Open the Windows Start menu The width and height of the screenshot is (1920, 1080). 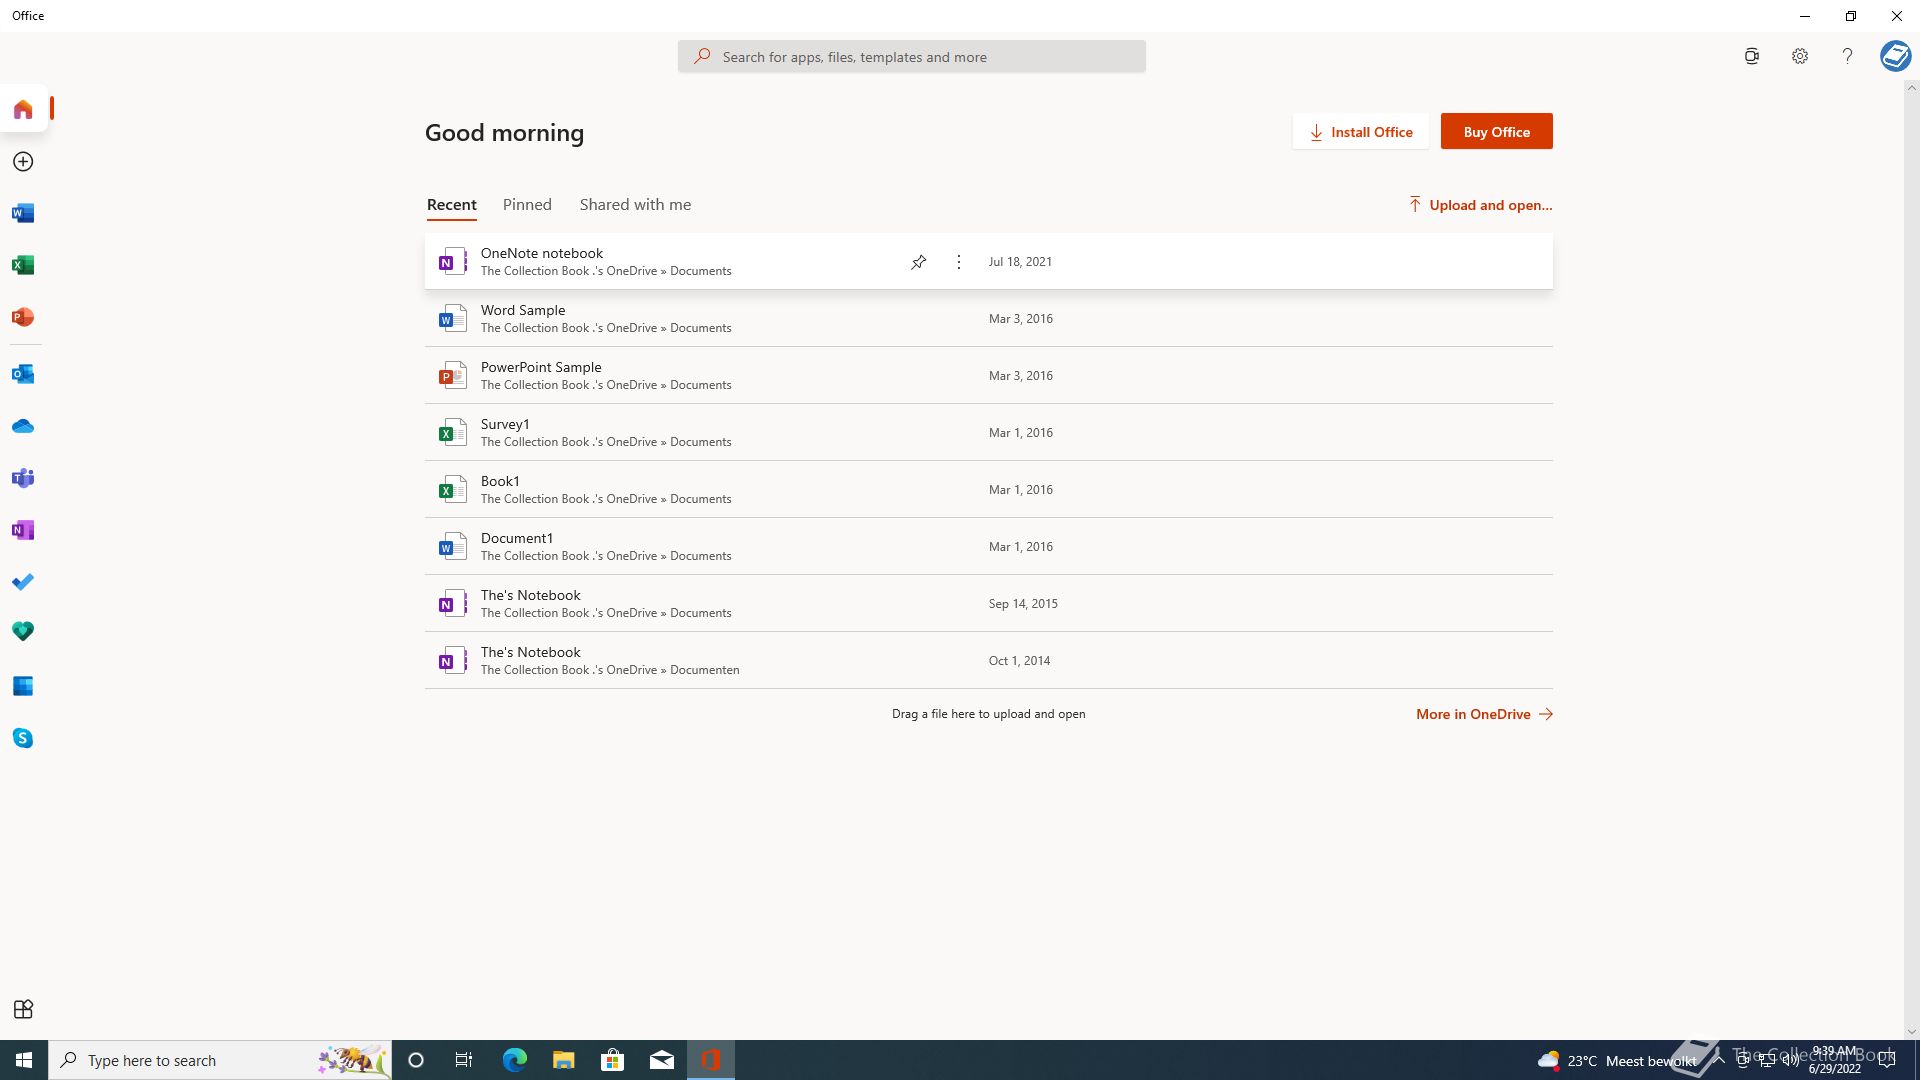(x=24, y=1060)
